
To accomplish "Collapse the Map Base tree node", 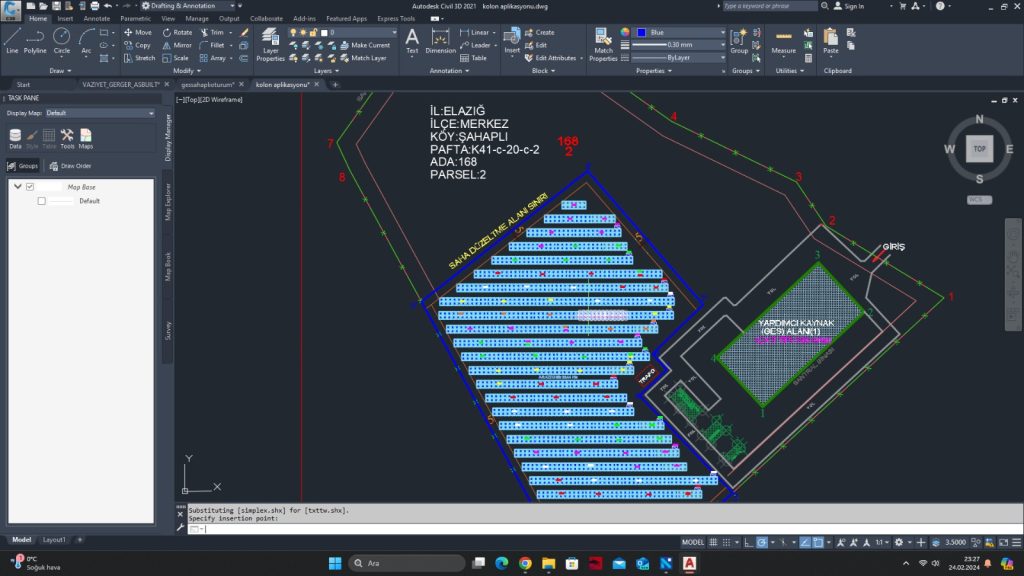I will tap(18, 187).
